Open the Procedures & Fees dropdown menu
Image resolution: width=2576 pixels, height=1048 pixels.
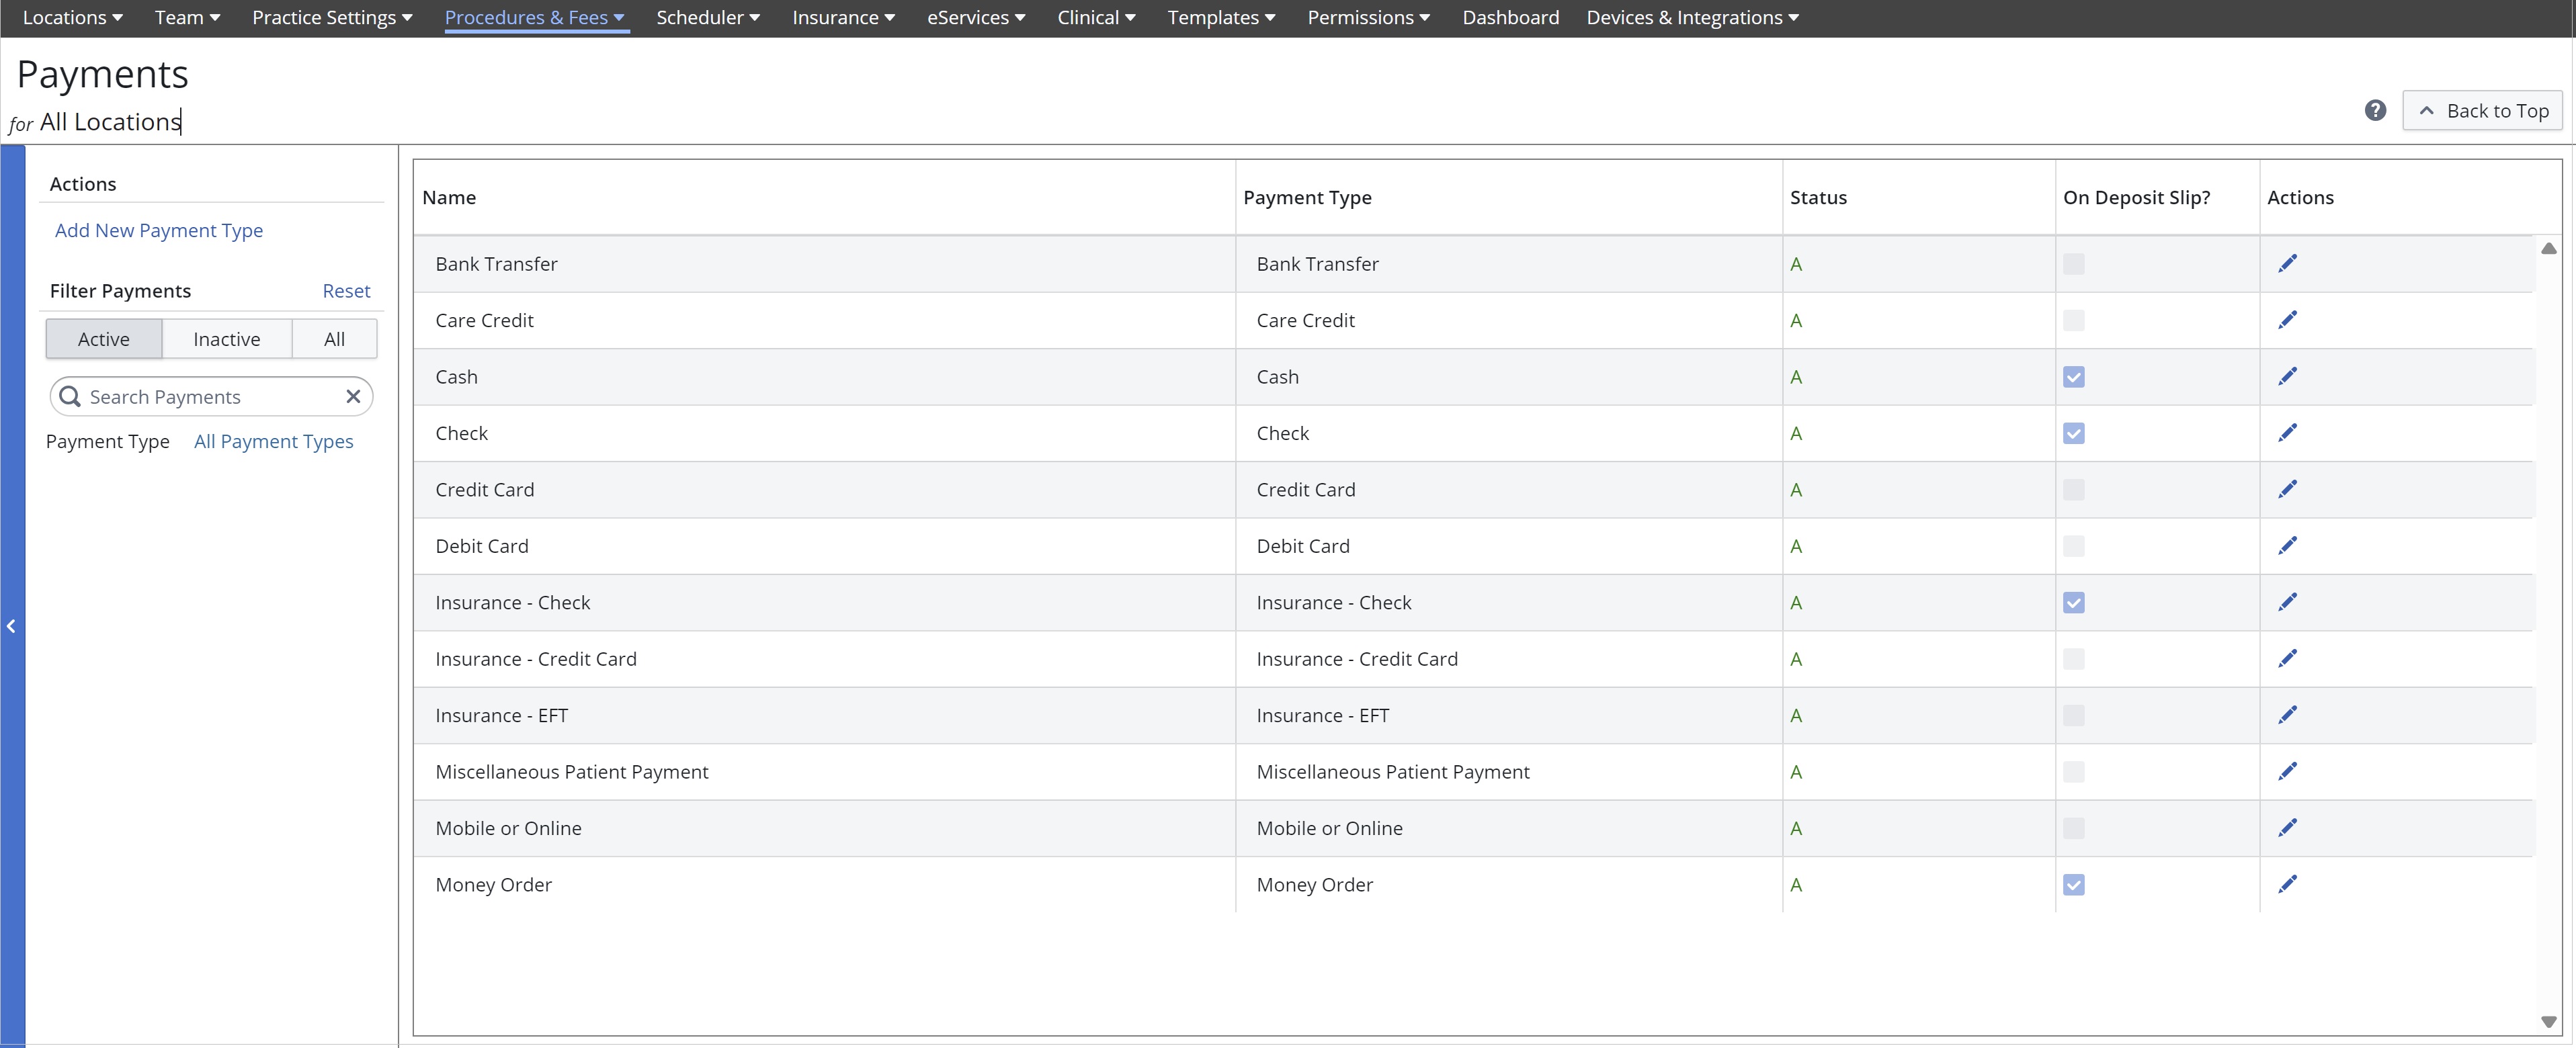coord(535,18)
